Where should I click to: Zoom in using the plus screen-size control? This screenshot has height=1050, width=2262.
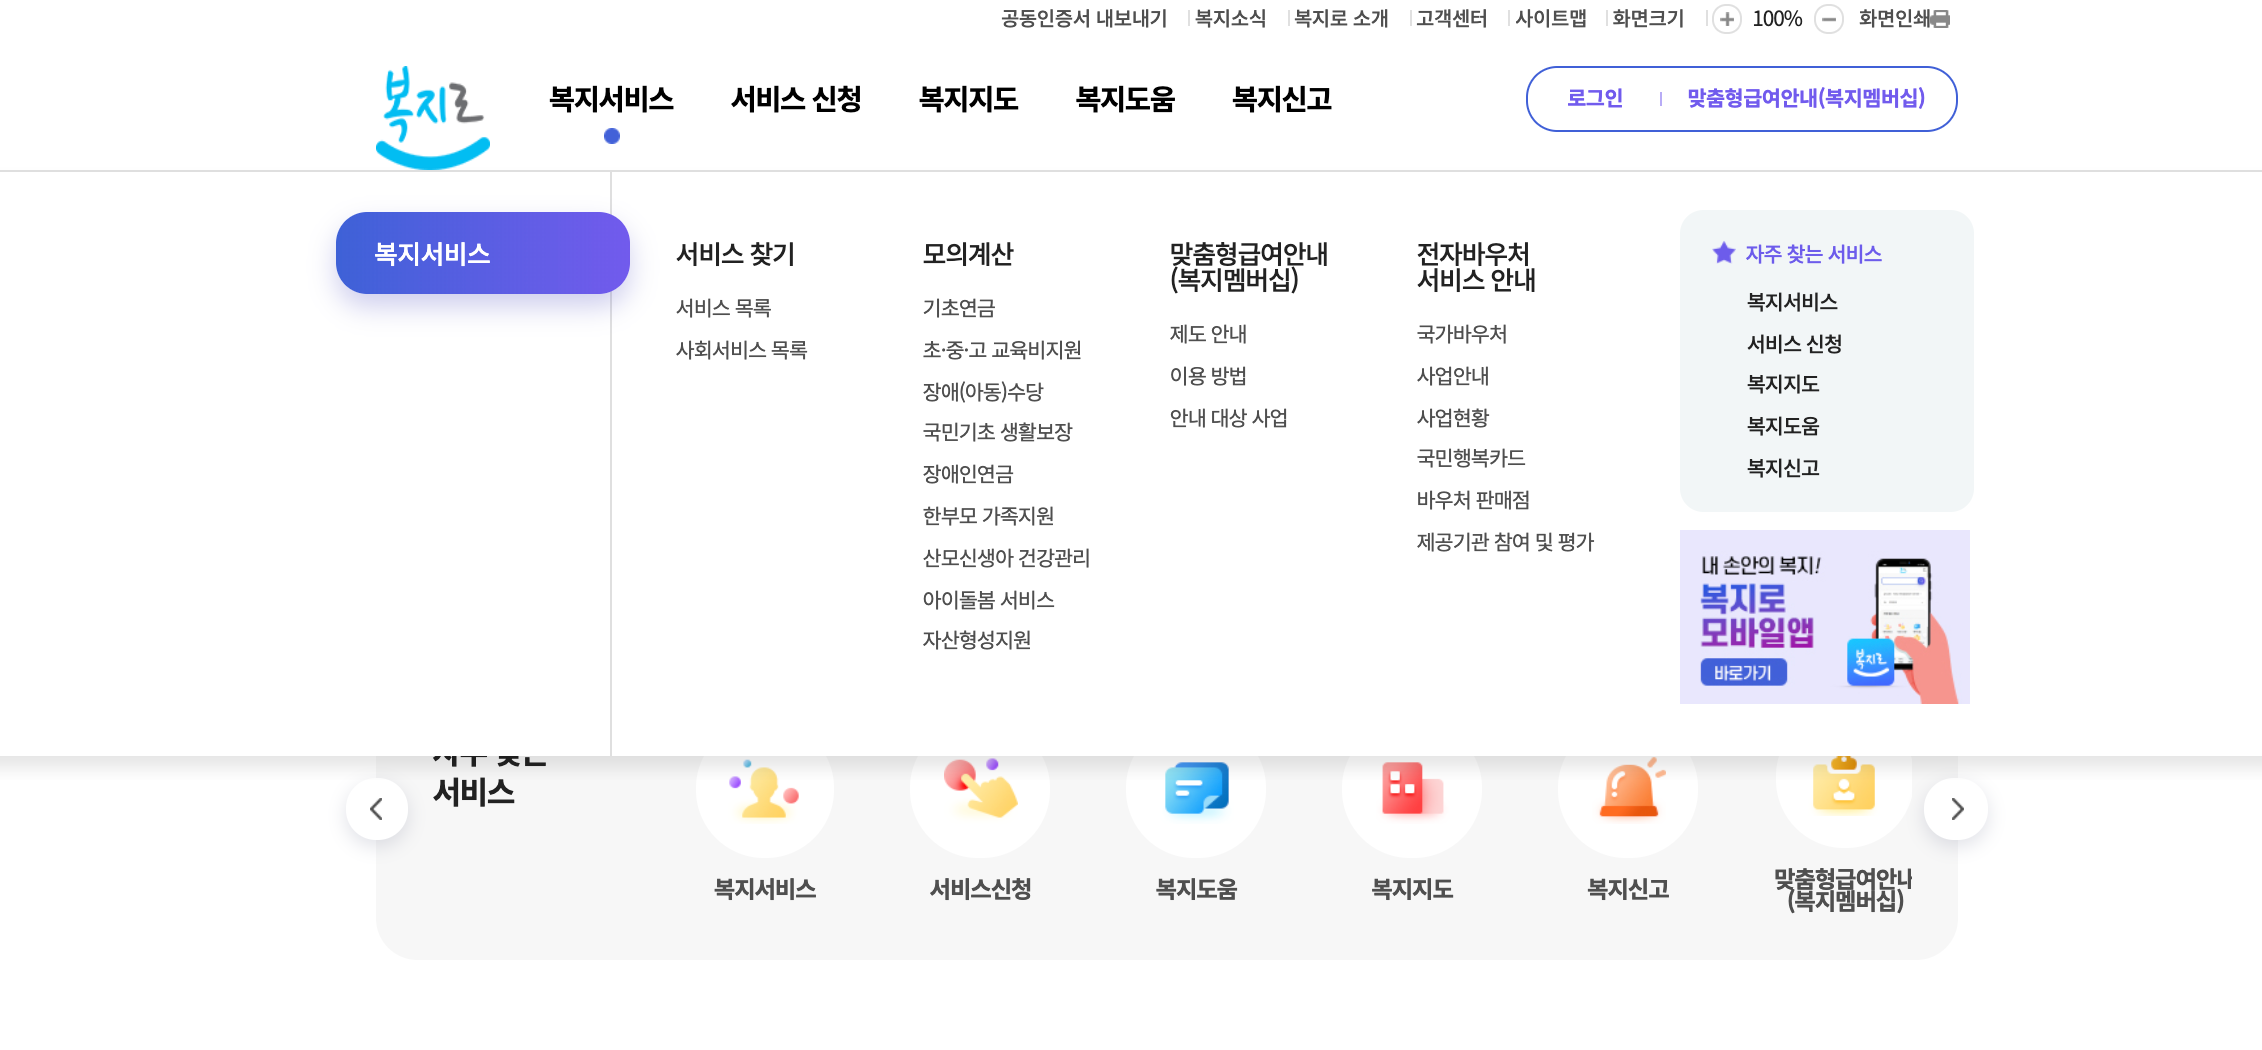(x=1726, y=18)
